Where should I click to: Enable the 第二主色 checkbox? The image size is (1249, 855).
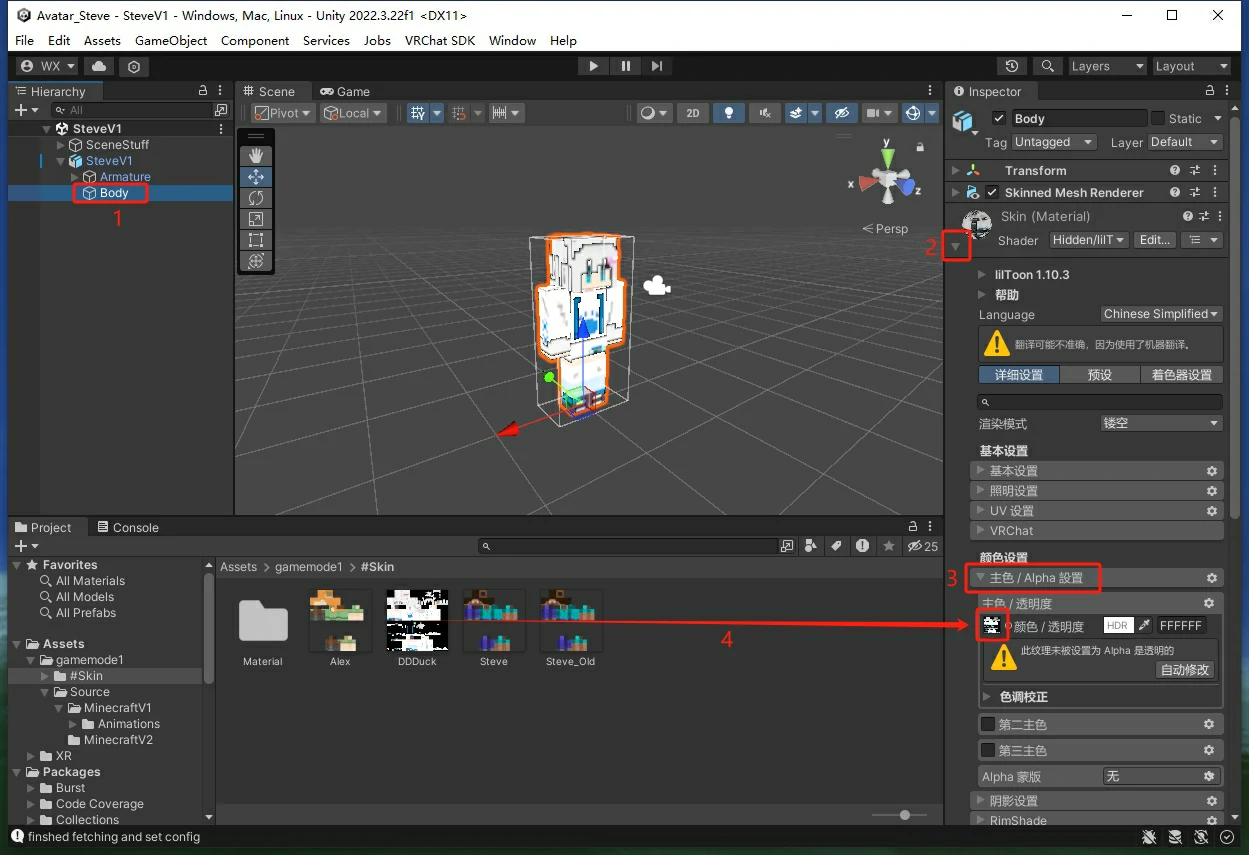(x=988, y=724)
